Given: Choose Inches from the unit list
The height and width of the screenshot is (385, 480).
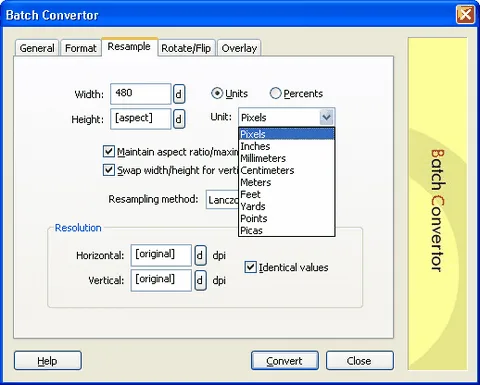Looking at the screenshot, I should 287,146.
